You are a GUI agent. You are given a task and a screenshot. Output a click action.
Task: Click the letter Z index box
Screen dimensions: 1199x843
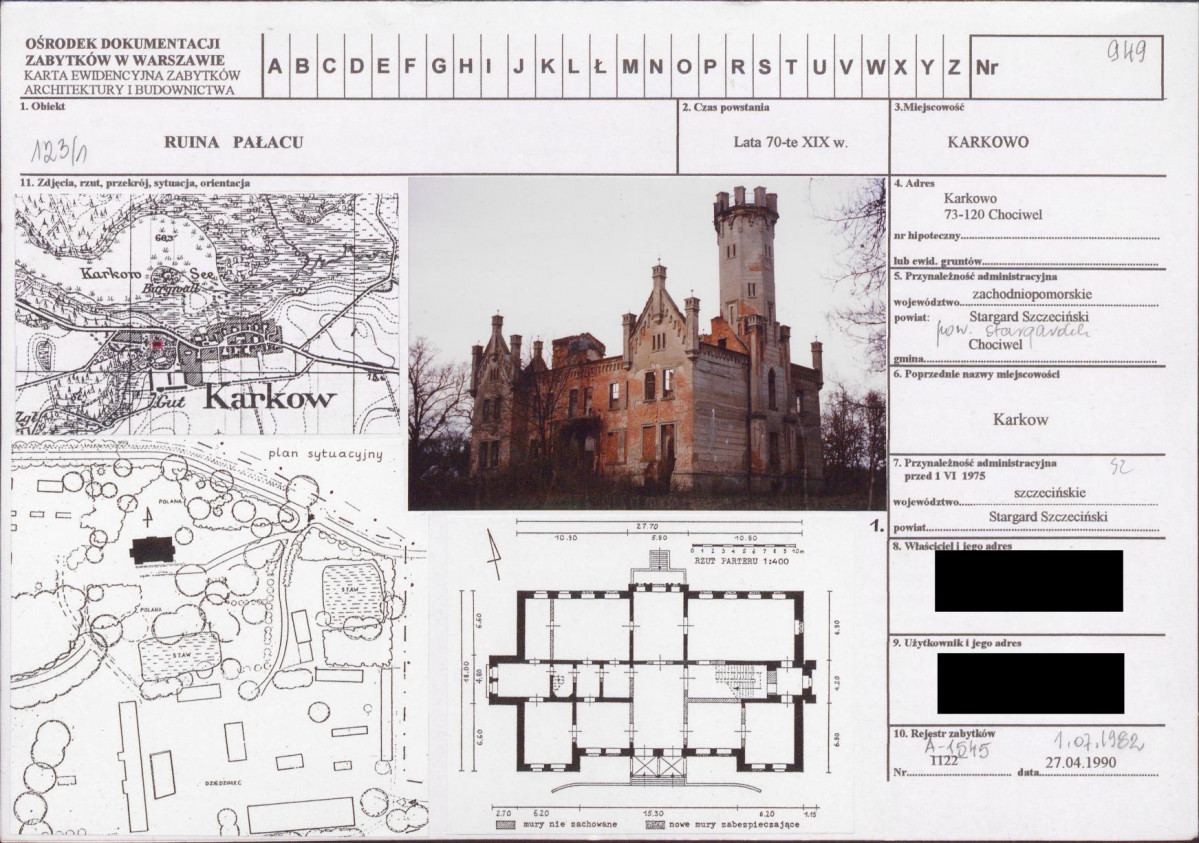(955, 66)
